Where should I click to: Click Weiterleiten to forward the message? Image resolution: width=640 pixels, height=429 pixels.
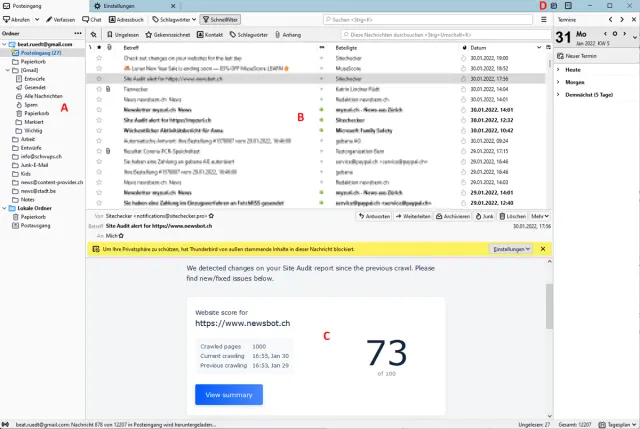coord(413,216)
